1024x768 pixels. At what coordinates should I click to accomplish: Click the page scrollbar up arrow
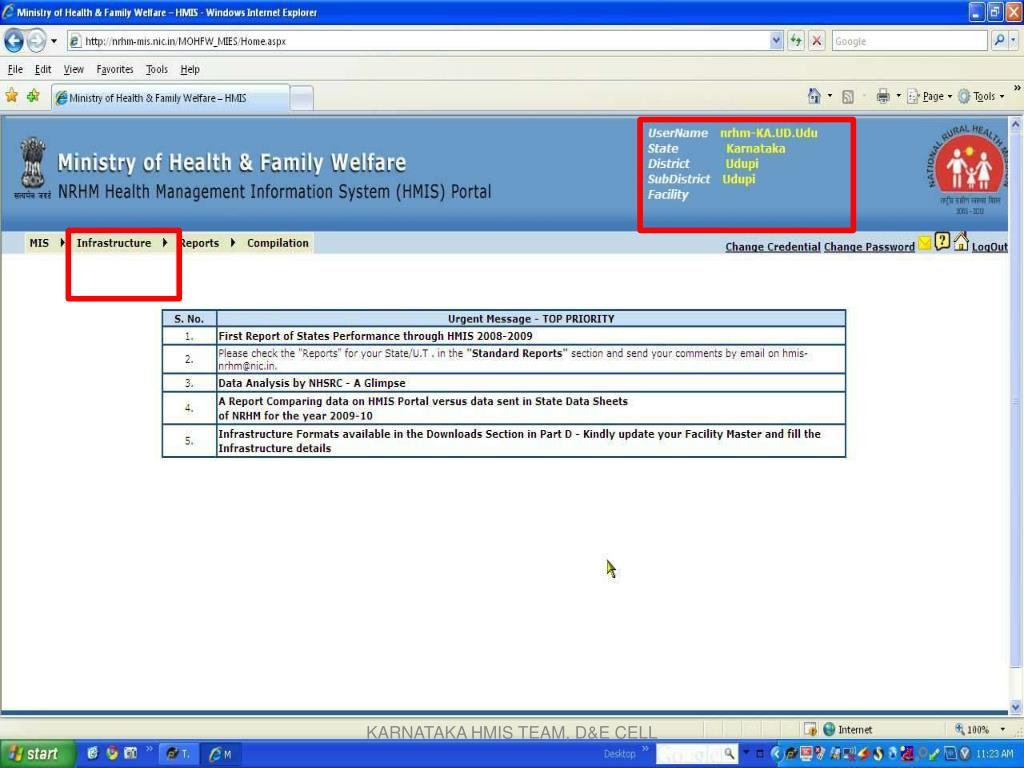(1016, 123)
